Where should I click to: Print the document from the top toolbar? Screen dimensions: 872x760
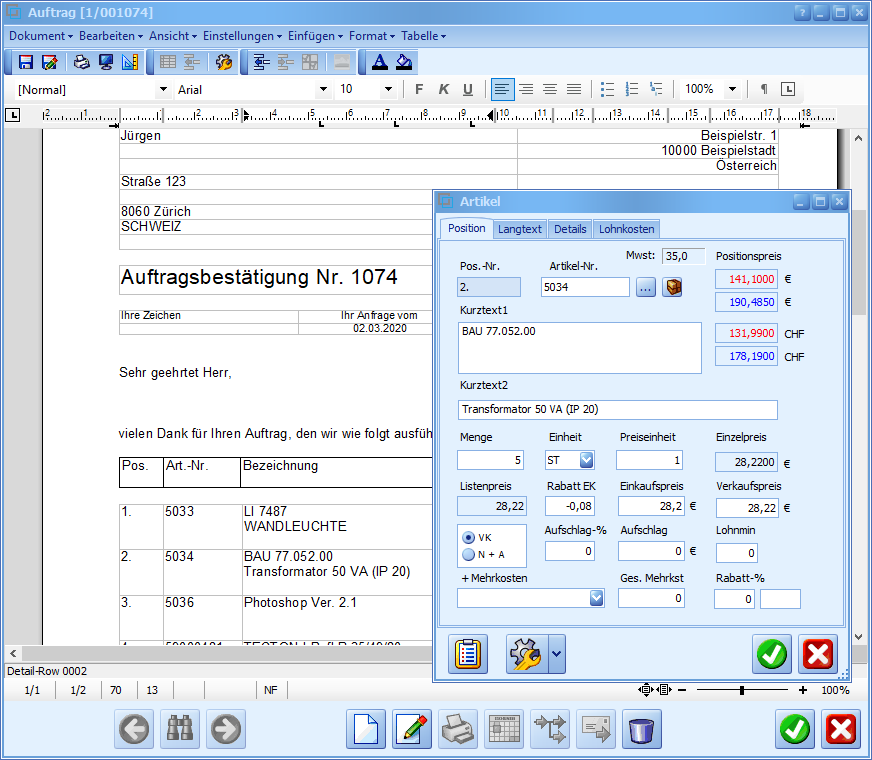click(82, 62)
